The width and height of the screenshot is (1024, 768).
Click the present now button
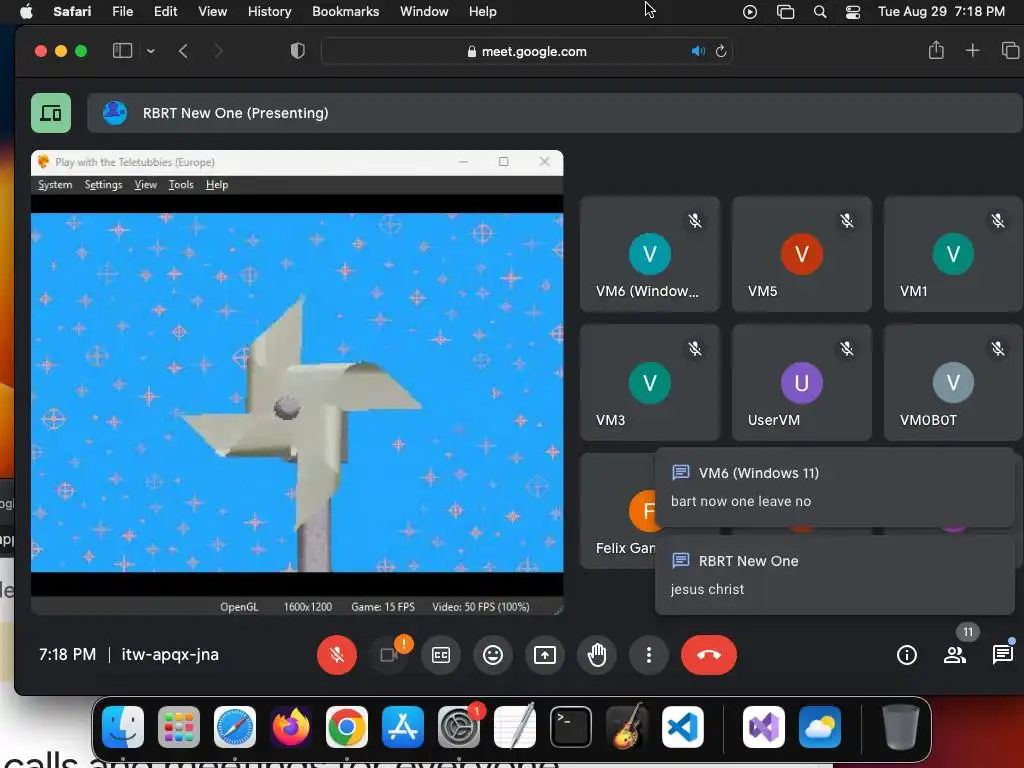coord(545,654)
